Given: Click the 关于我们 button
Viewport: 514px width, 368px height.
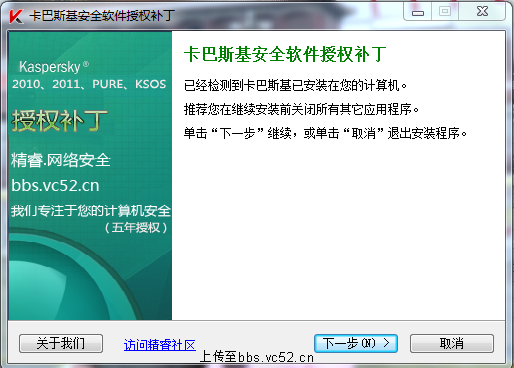Looking at the screenshot, I should coord(61,343).
